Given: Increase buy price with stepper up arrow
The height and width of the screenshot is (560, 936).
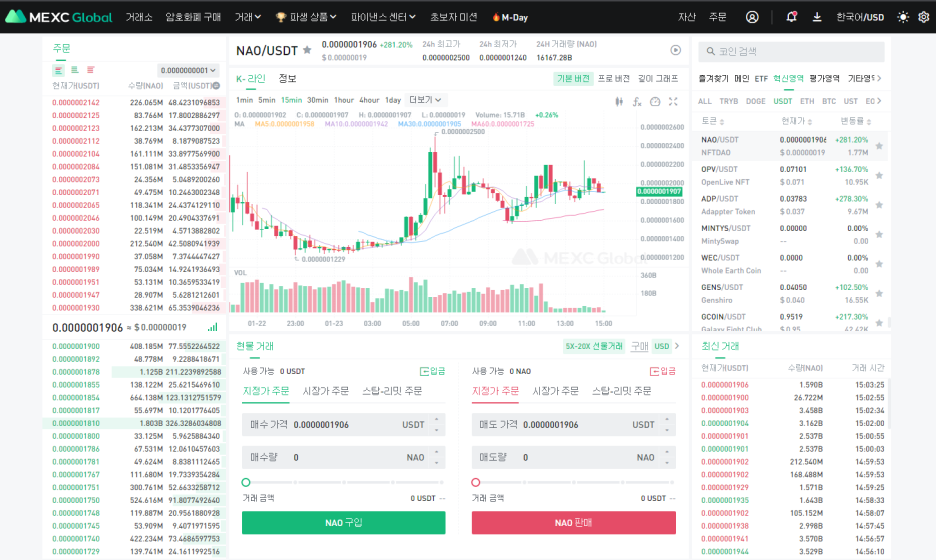Looking at the screenshot, I should [x=436, y=419].
